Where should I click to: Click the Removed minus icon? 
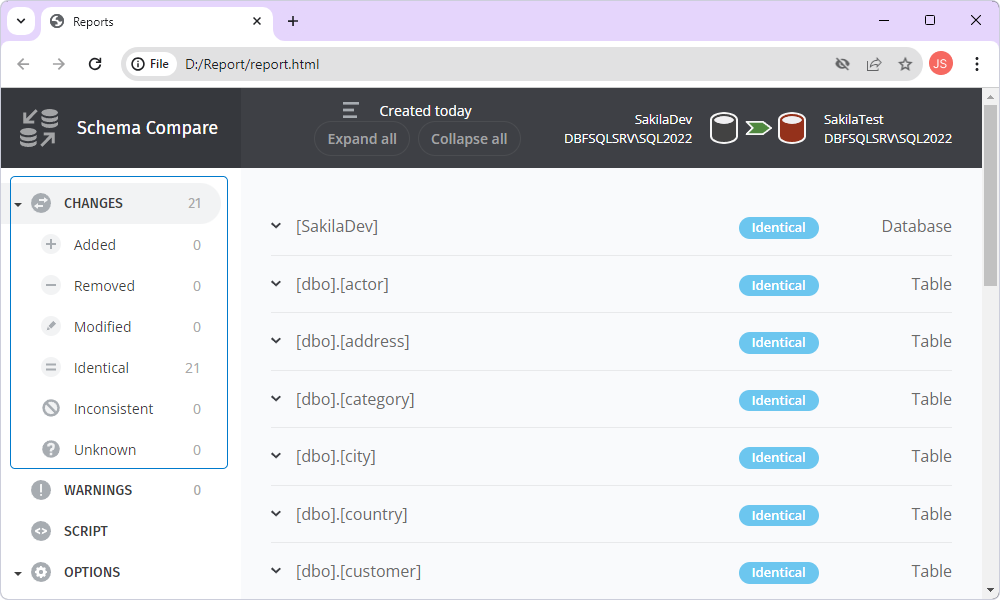[x=51, y=285]
